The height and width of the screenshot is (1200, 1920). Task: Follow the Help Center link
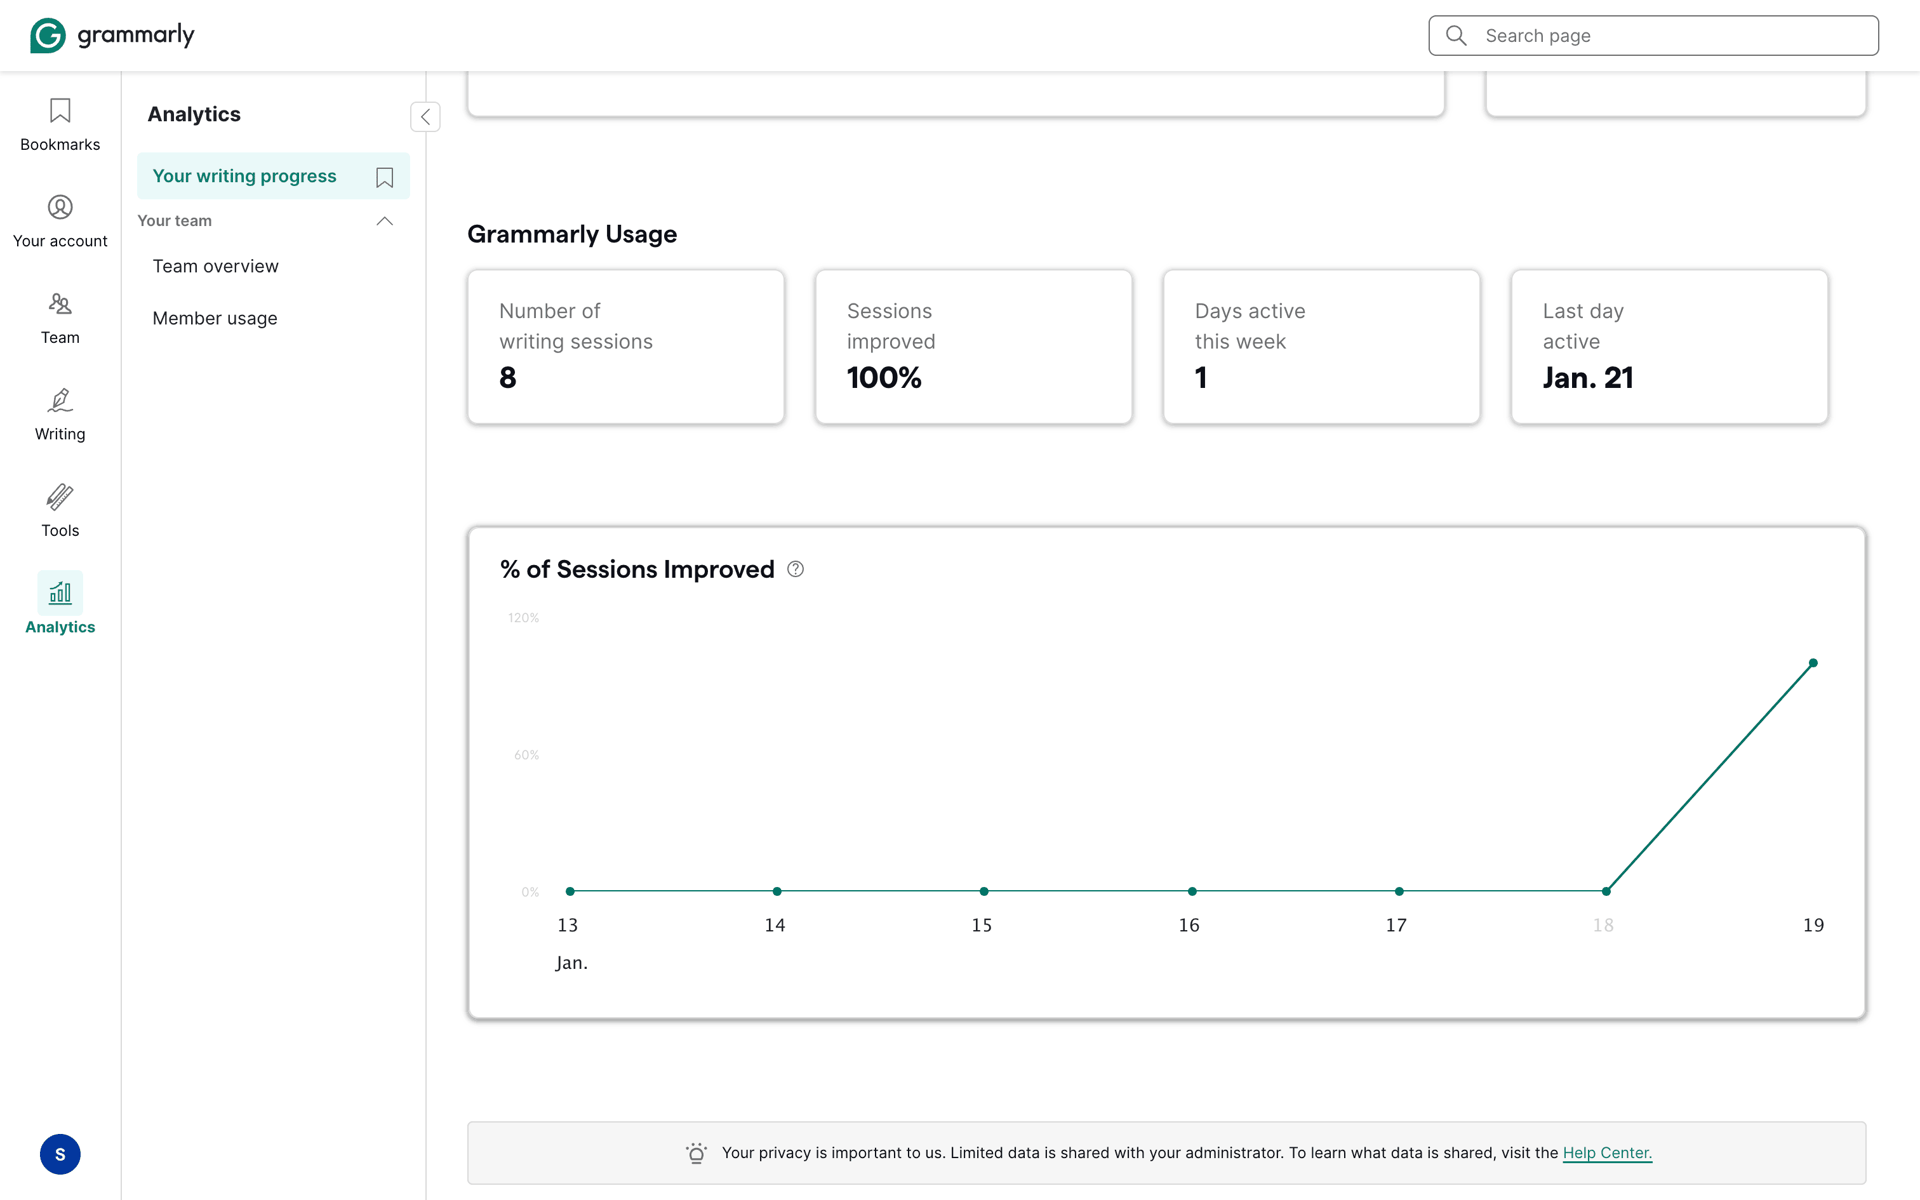point(1607,1153)
